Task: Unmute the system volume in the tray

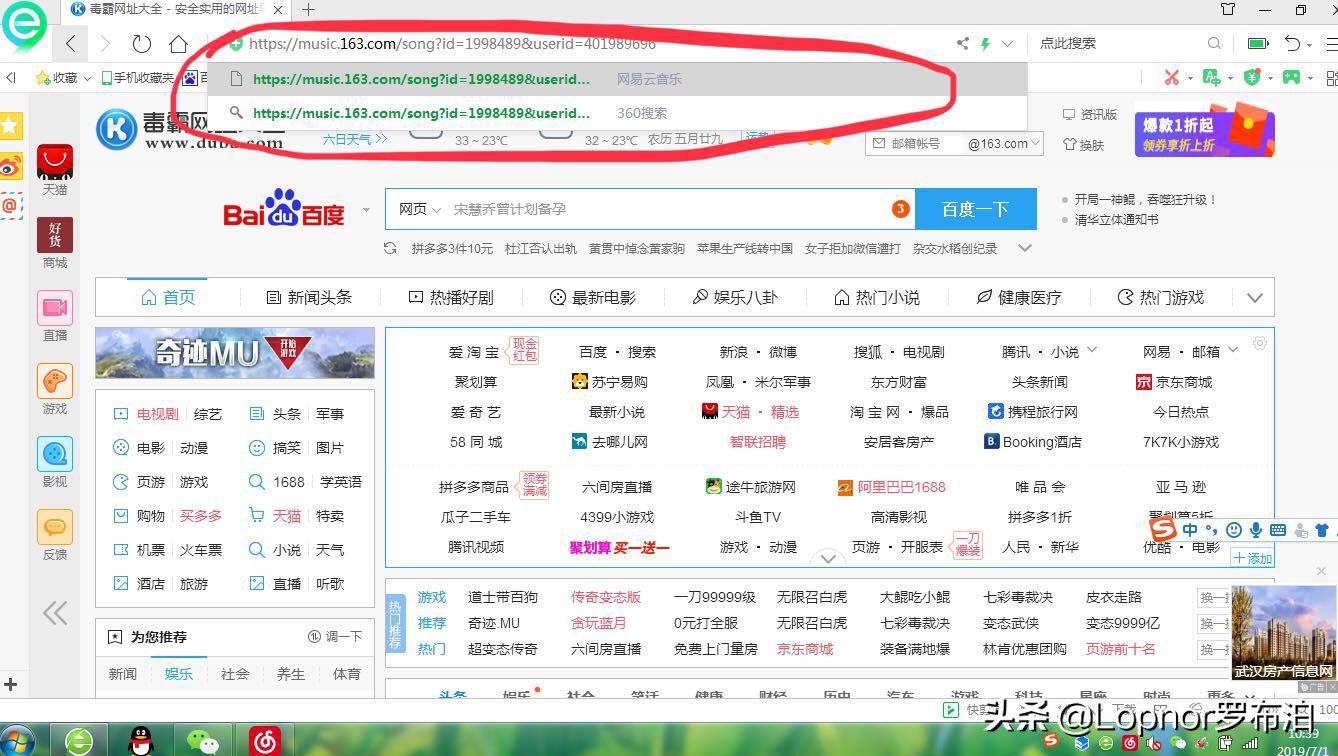Action: click(1153, 745)
